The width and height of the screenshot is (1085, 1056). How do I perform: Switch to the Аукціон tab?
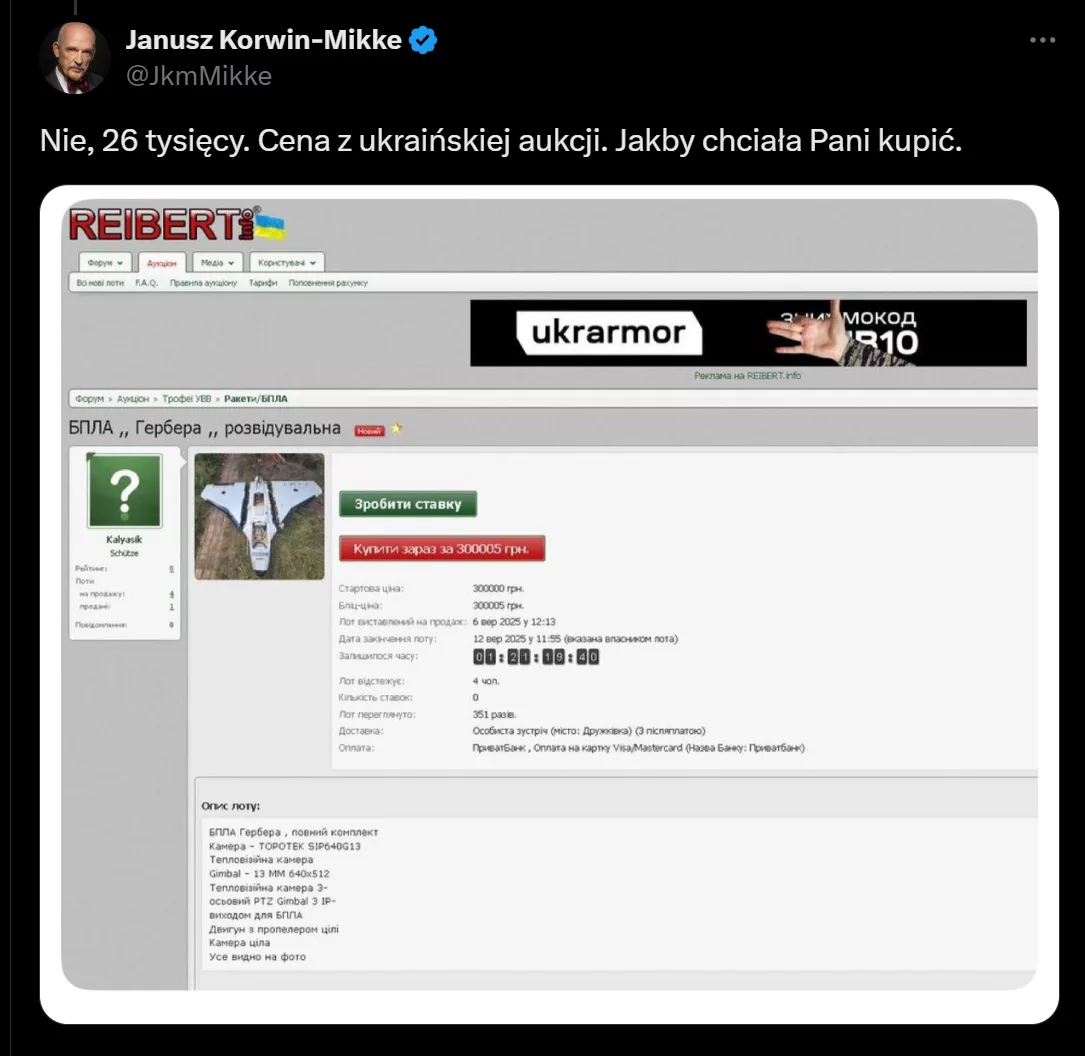pos(162,264)
